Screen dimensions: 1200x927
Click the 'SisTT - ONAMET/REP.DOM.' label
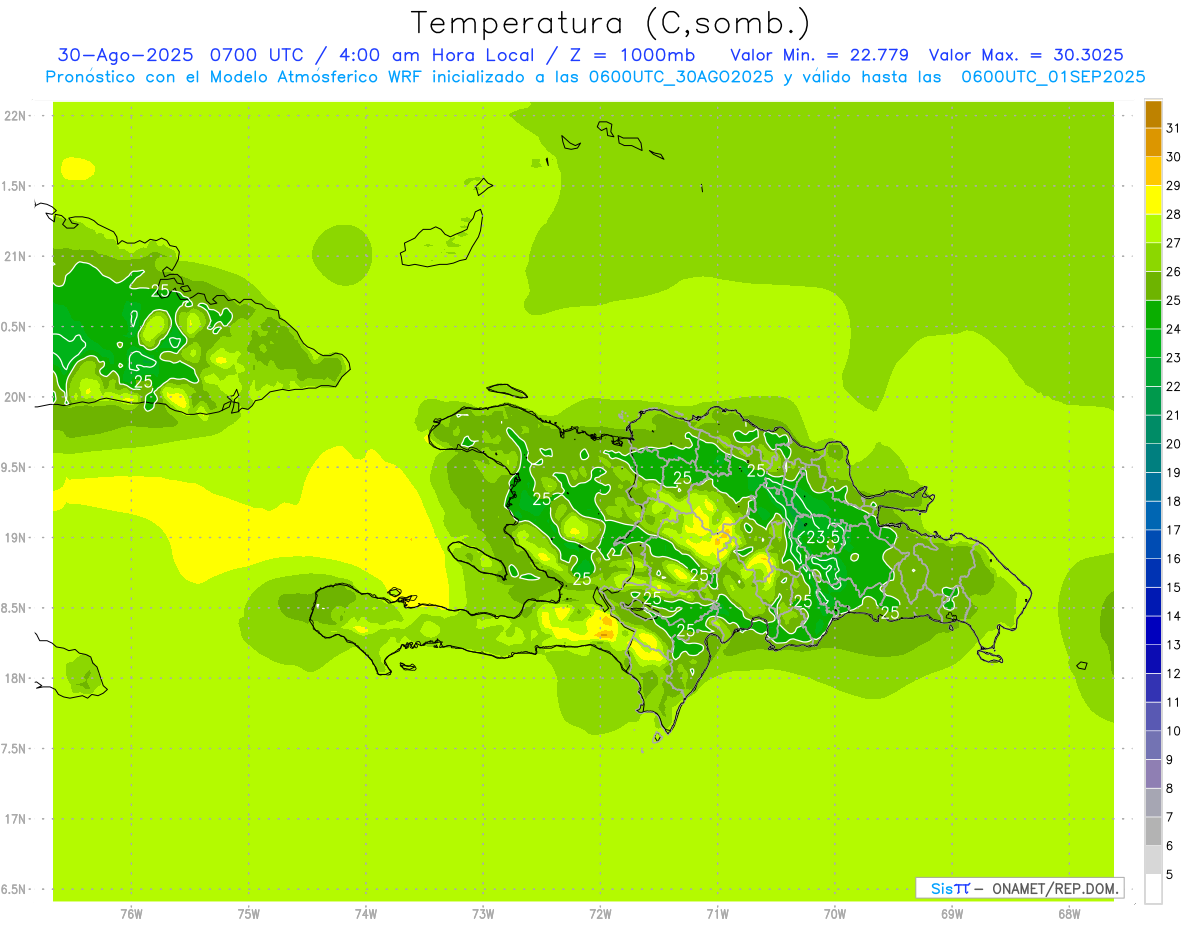click(x=1019, y=888)
